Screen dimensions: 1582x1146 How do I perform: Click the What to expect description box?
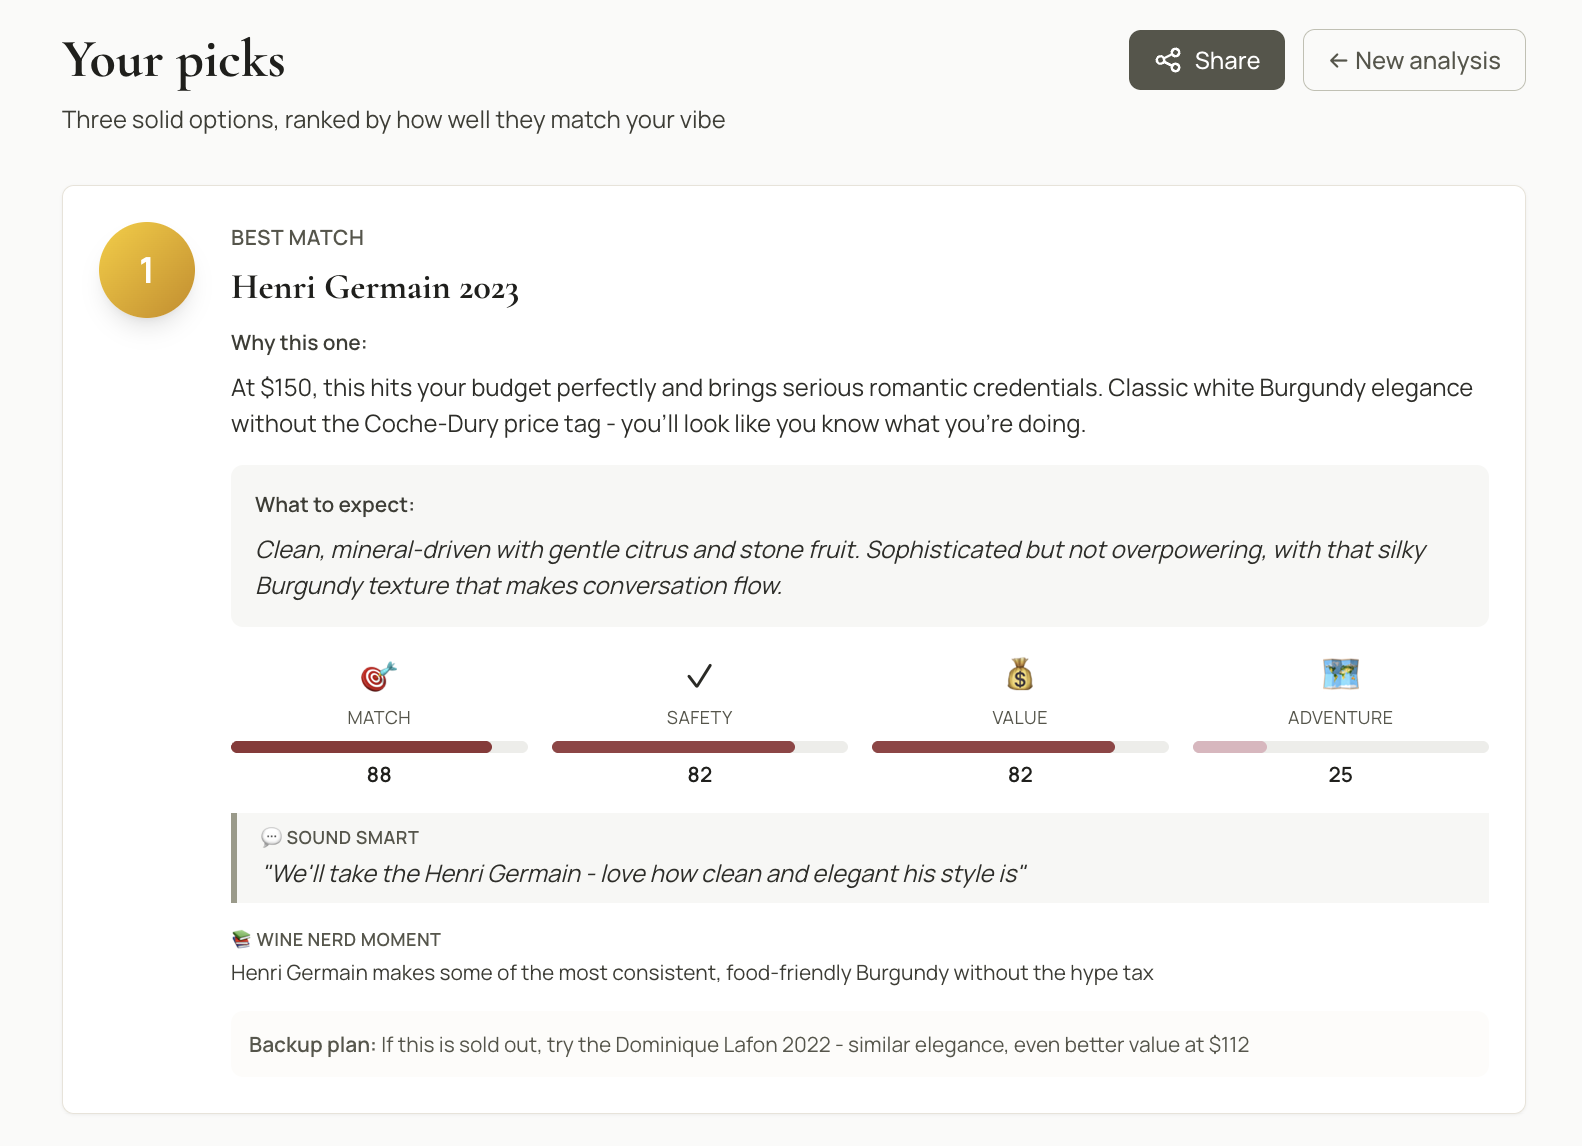click(x=859, y=546)
